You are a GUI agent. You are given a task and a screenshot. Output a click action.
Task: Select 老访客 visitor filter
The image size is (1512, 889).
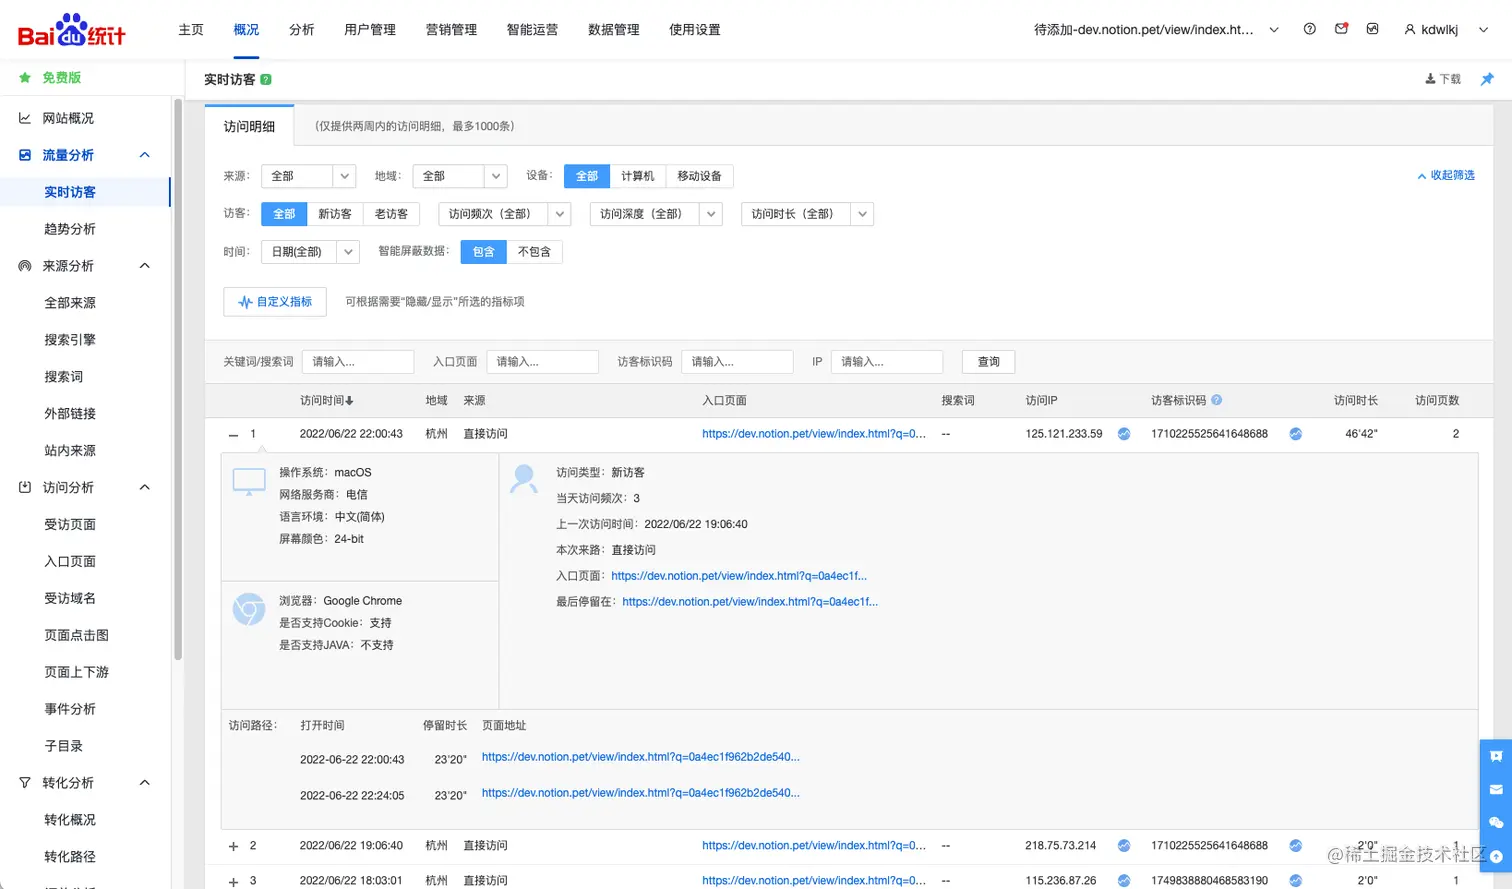click(x=391, y=214)
